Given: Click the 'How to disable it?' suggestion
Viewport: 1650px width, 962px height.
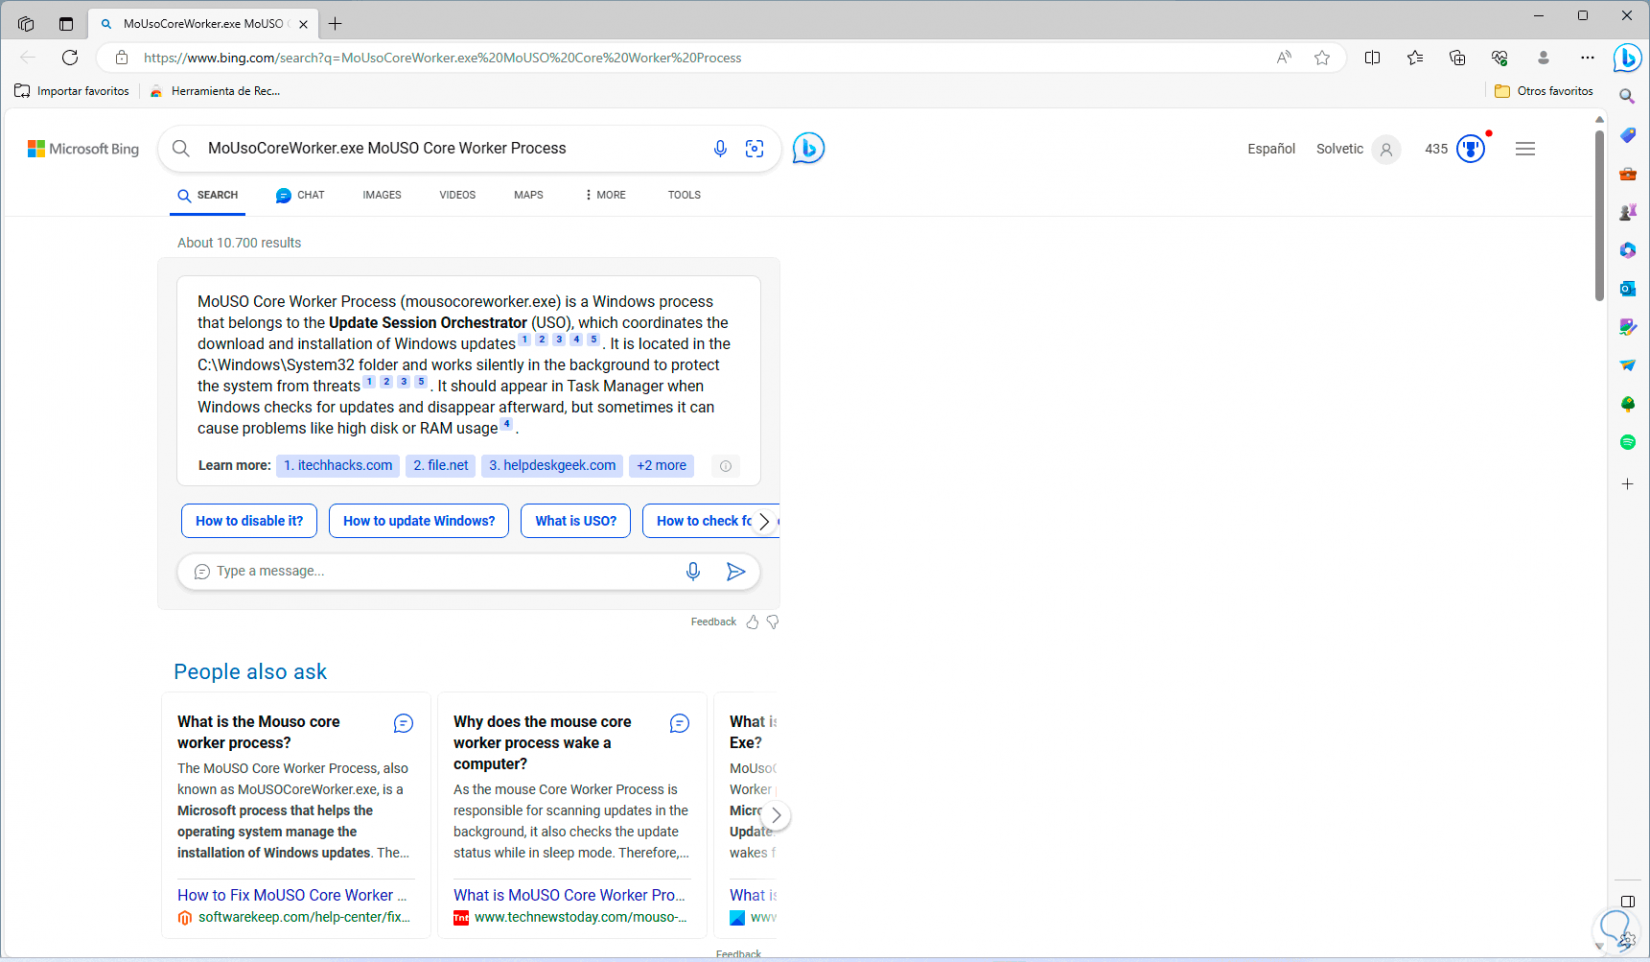Looking at the screenshot, I should pos(249,521).
